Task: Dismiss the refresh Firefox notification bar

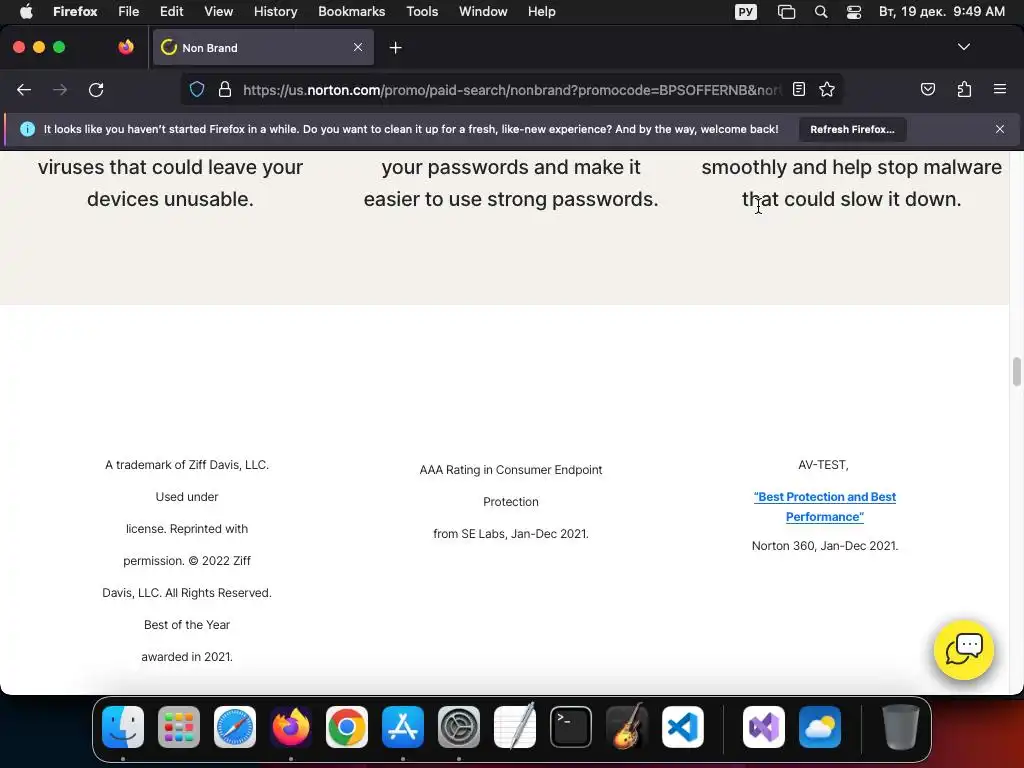Action: (x=1000, y=129)
